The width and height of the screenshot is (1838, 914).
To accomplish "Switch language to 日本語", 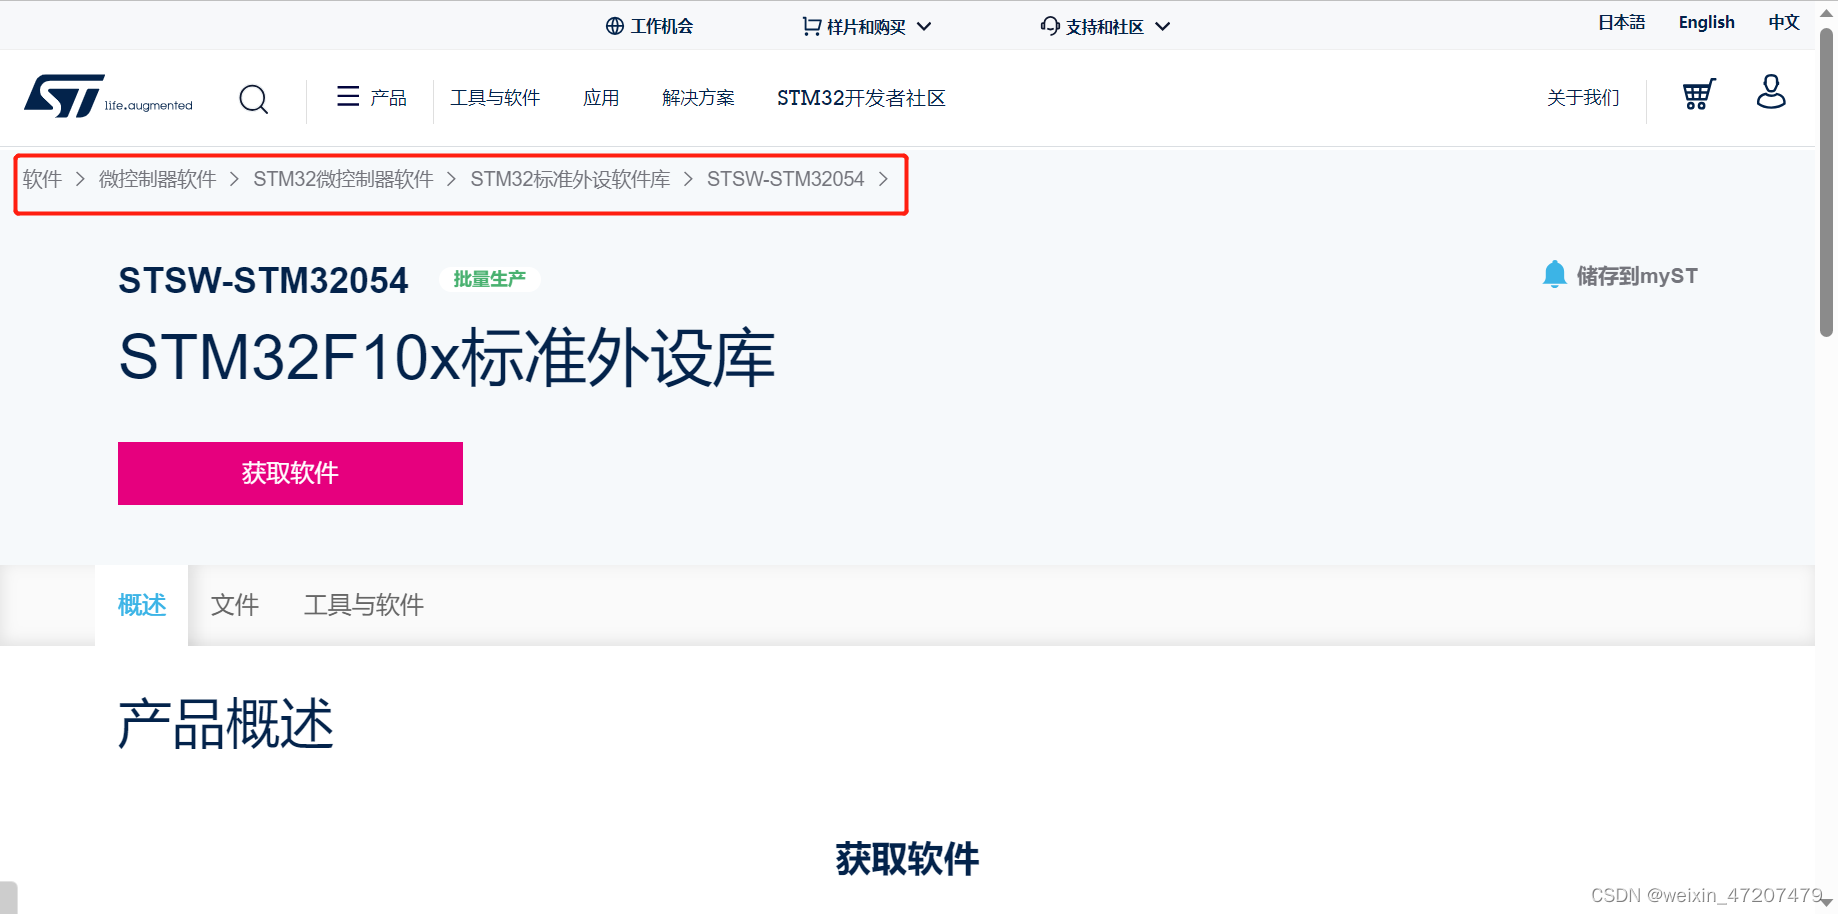I will pos(1621,22).
